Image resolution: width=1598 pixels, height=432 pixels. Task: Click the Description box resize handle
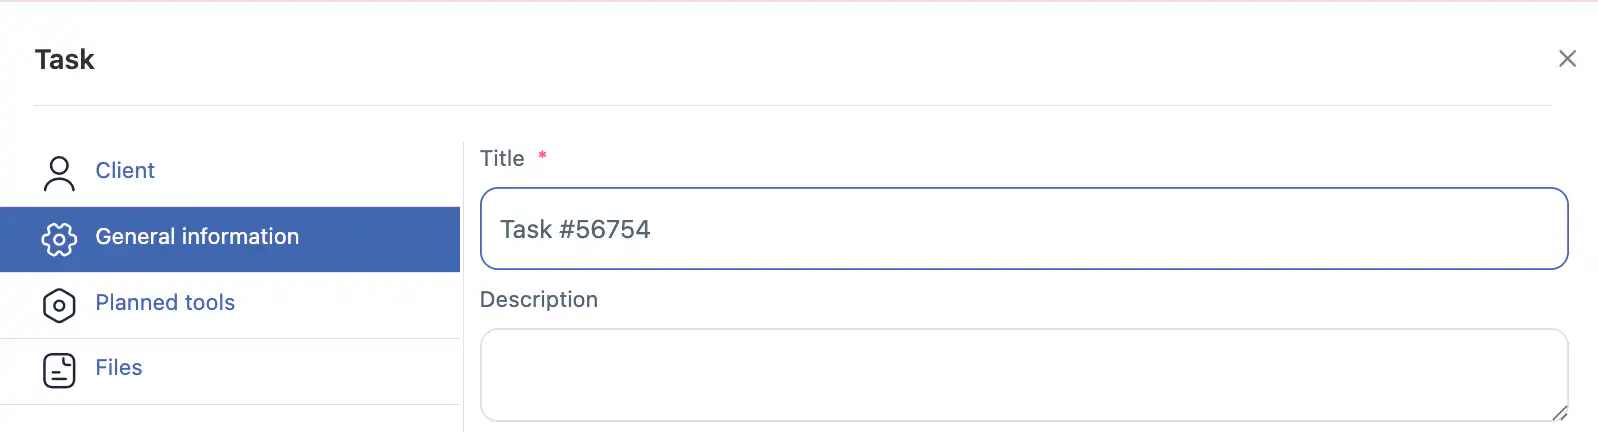(x=1559, y=413)
